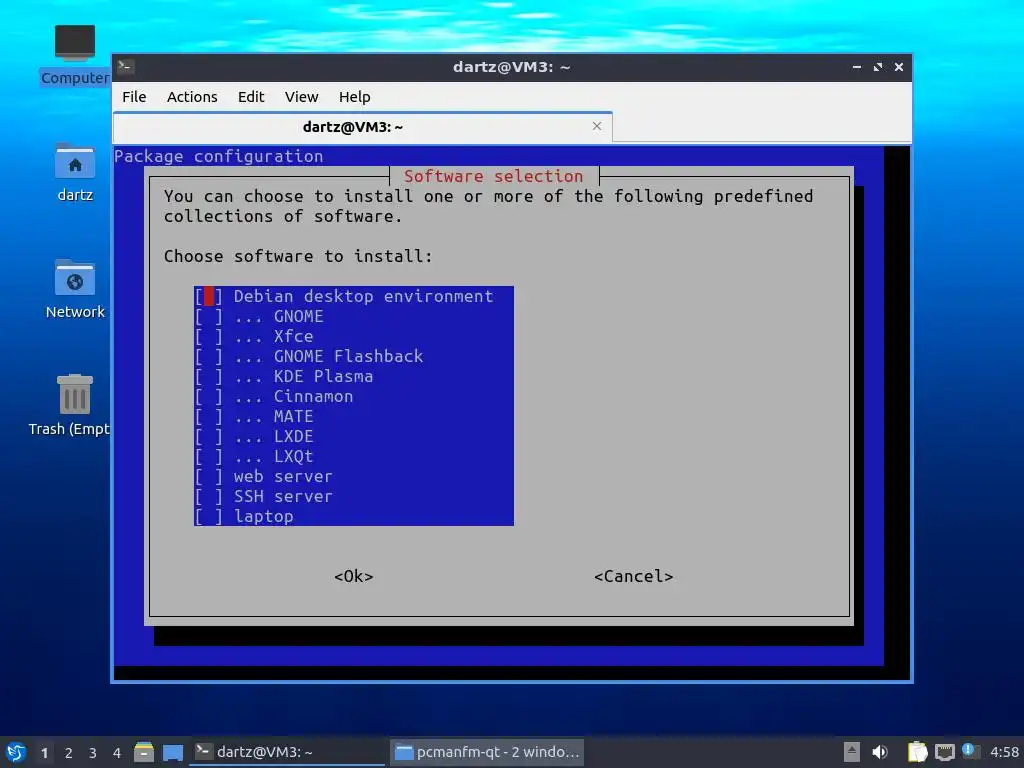This screenshot has width=1024, height=768.
Task: Maximize the terminal window
Action: (x=878, y=67)
